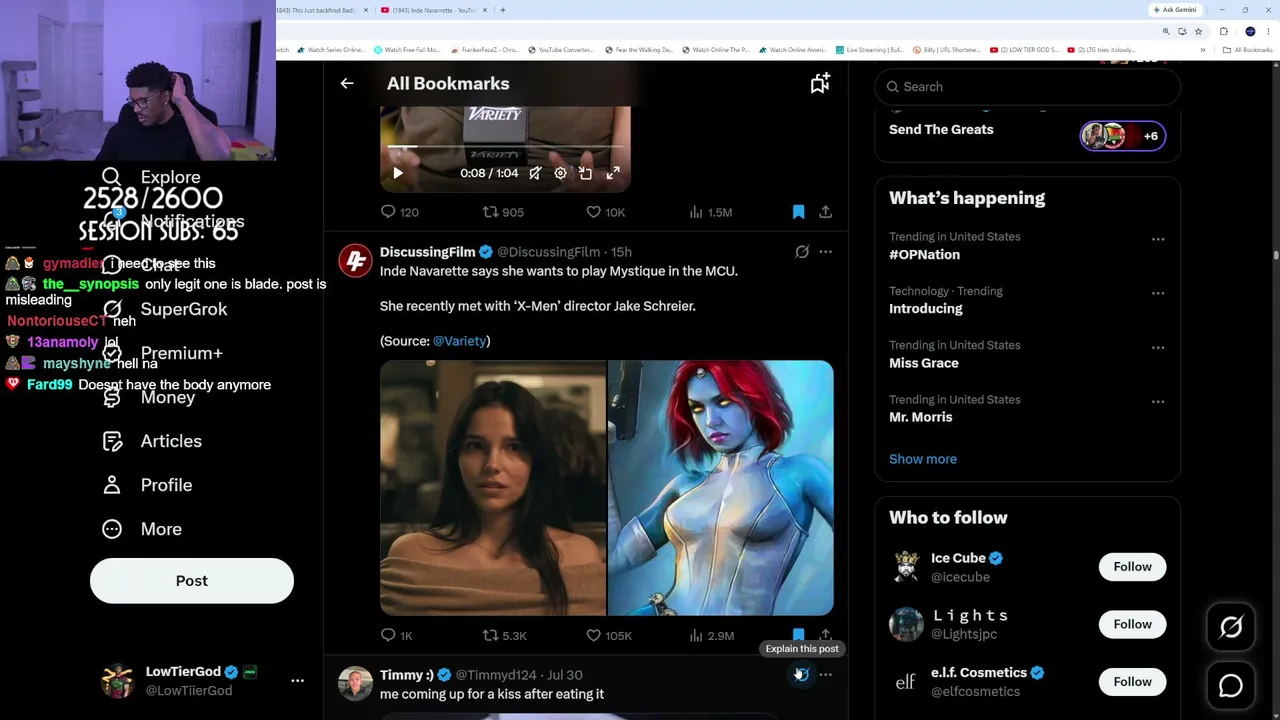Pop out the Variety video picture-in-picture

point(585,173)
